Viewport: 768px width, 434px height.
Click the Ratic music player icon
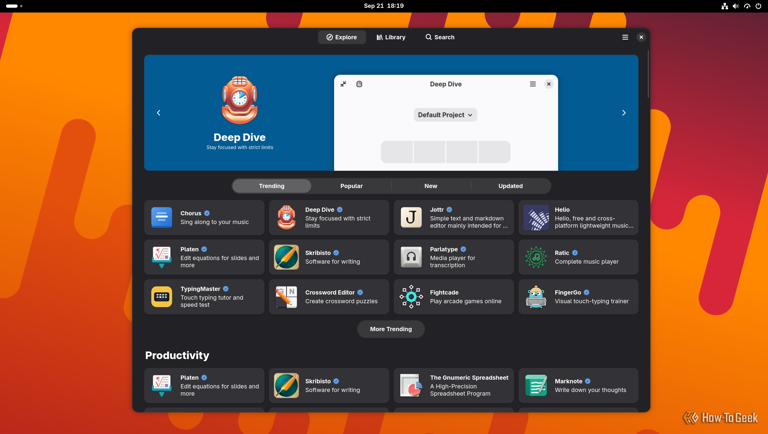coord(536,257)
